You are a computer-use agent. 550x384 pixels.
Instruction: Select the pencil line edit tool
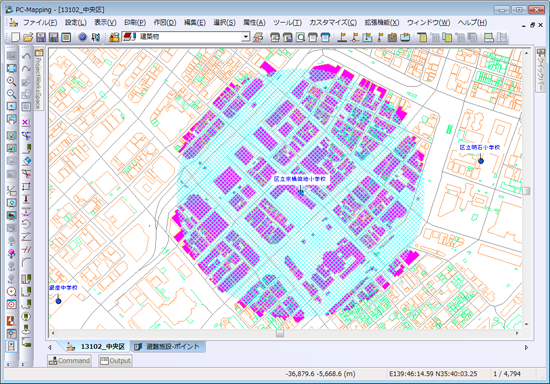pos(26,148)
